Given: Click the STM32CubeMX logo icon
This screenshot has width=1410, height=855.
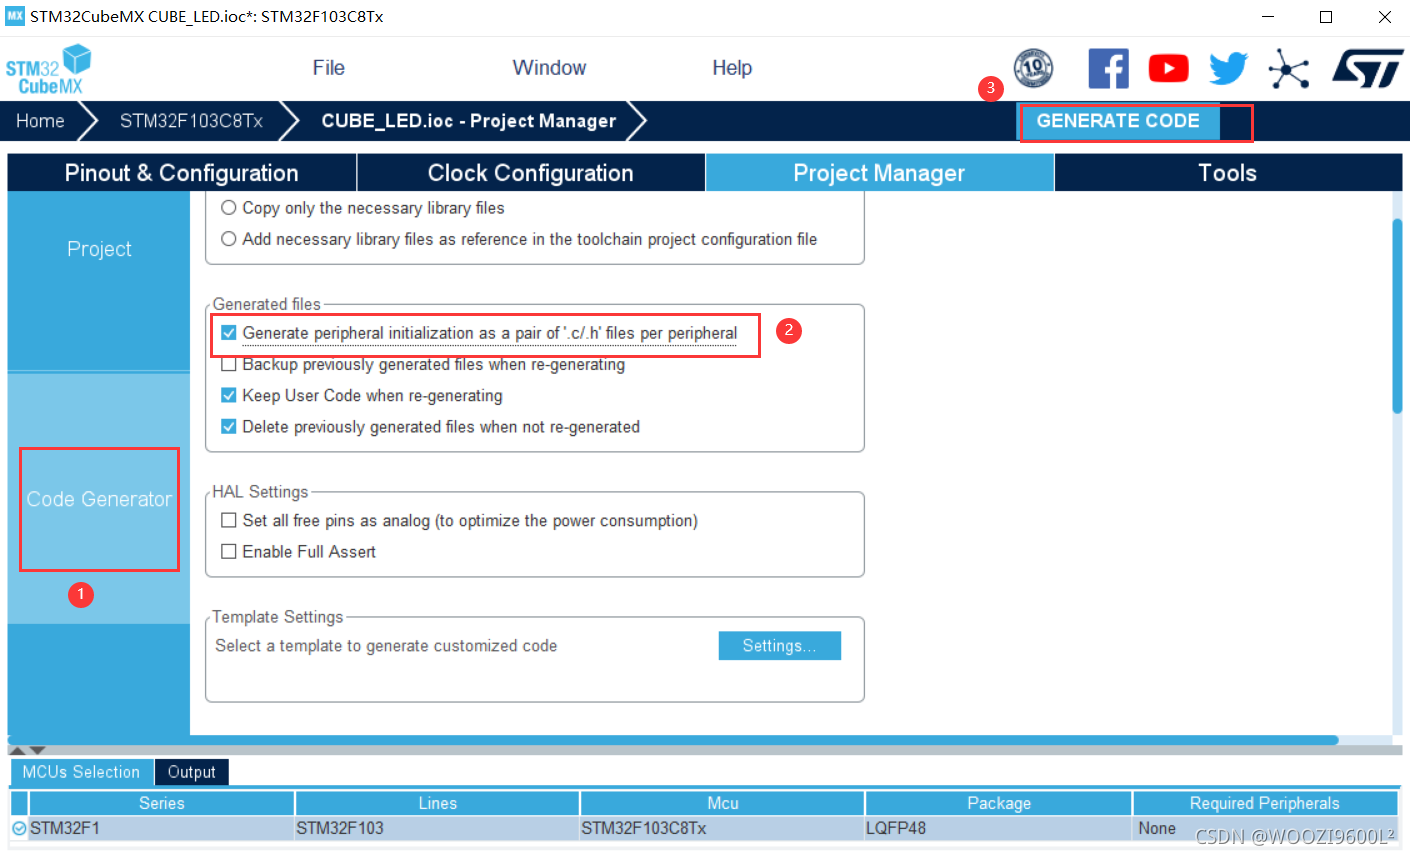Looking at the screenshot, I should click(x=48, y=69).
